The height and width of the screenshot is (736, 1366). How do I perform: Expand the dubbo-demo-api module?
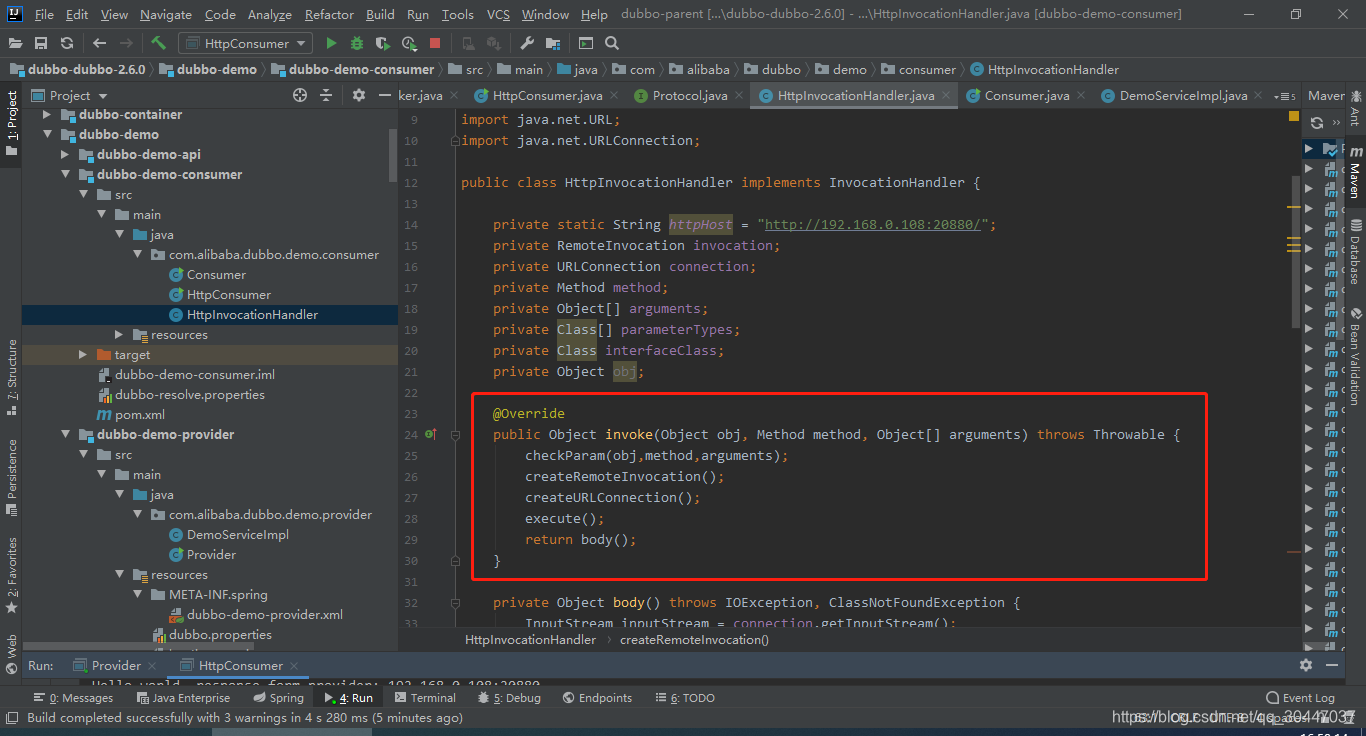[x=66, y=154]
